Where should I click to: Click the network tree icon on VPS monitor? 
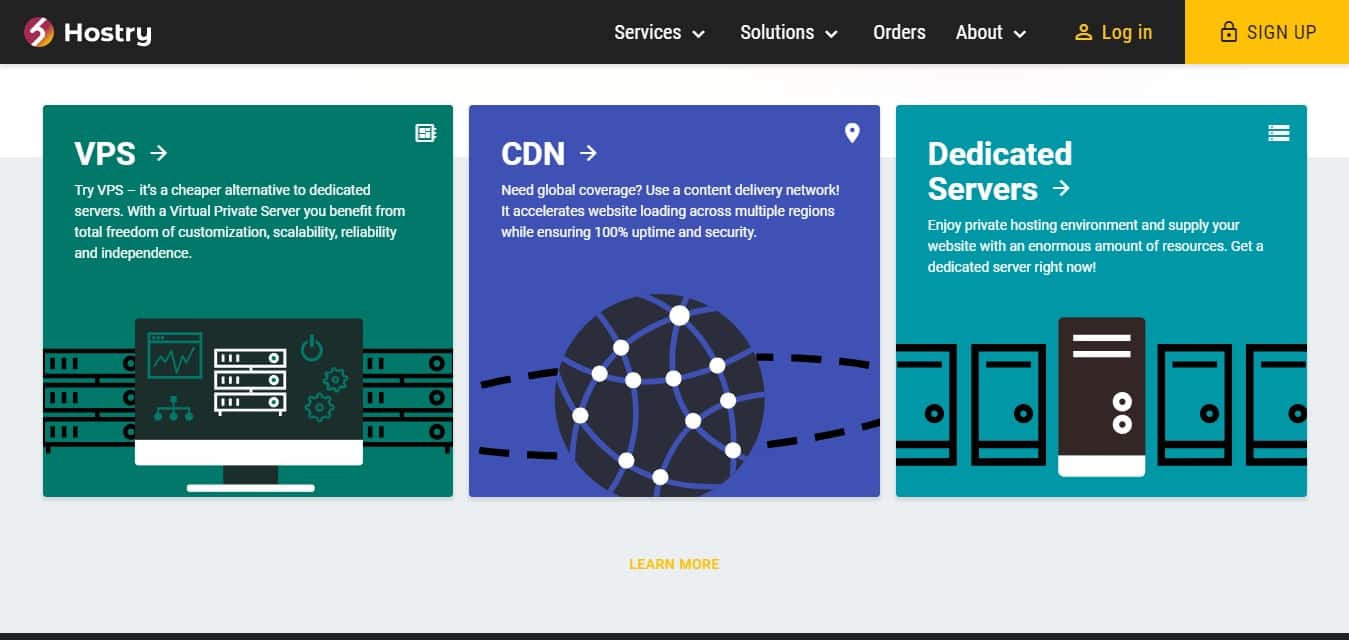(x=174, y=407)
